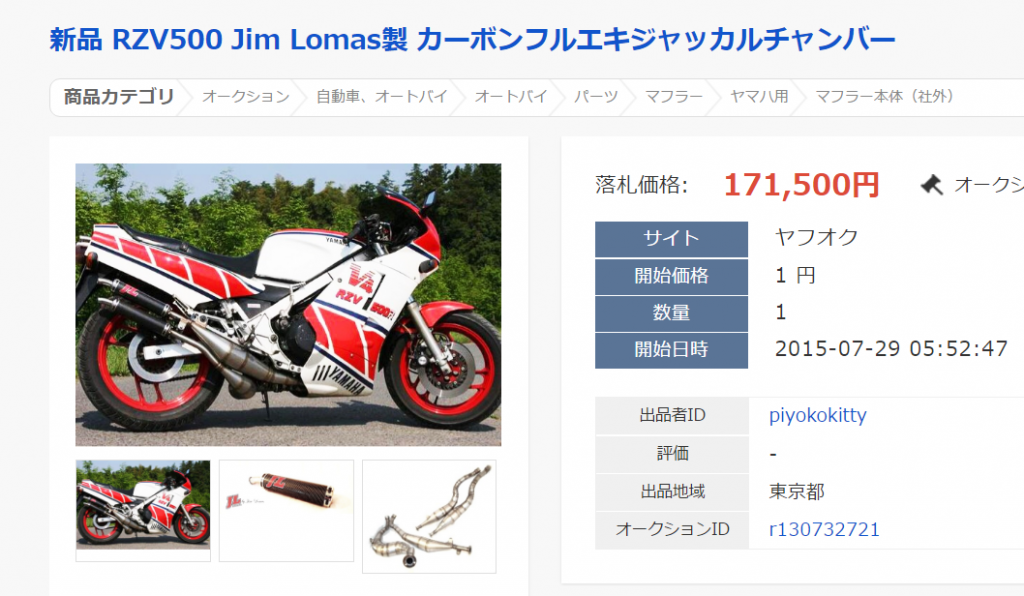The width and height of the screenshot is (1024, 596).
Task: Click the サイト table header cell
Action: tap(671, 239)
